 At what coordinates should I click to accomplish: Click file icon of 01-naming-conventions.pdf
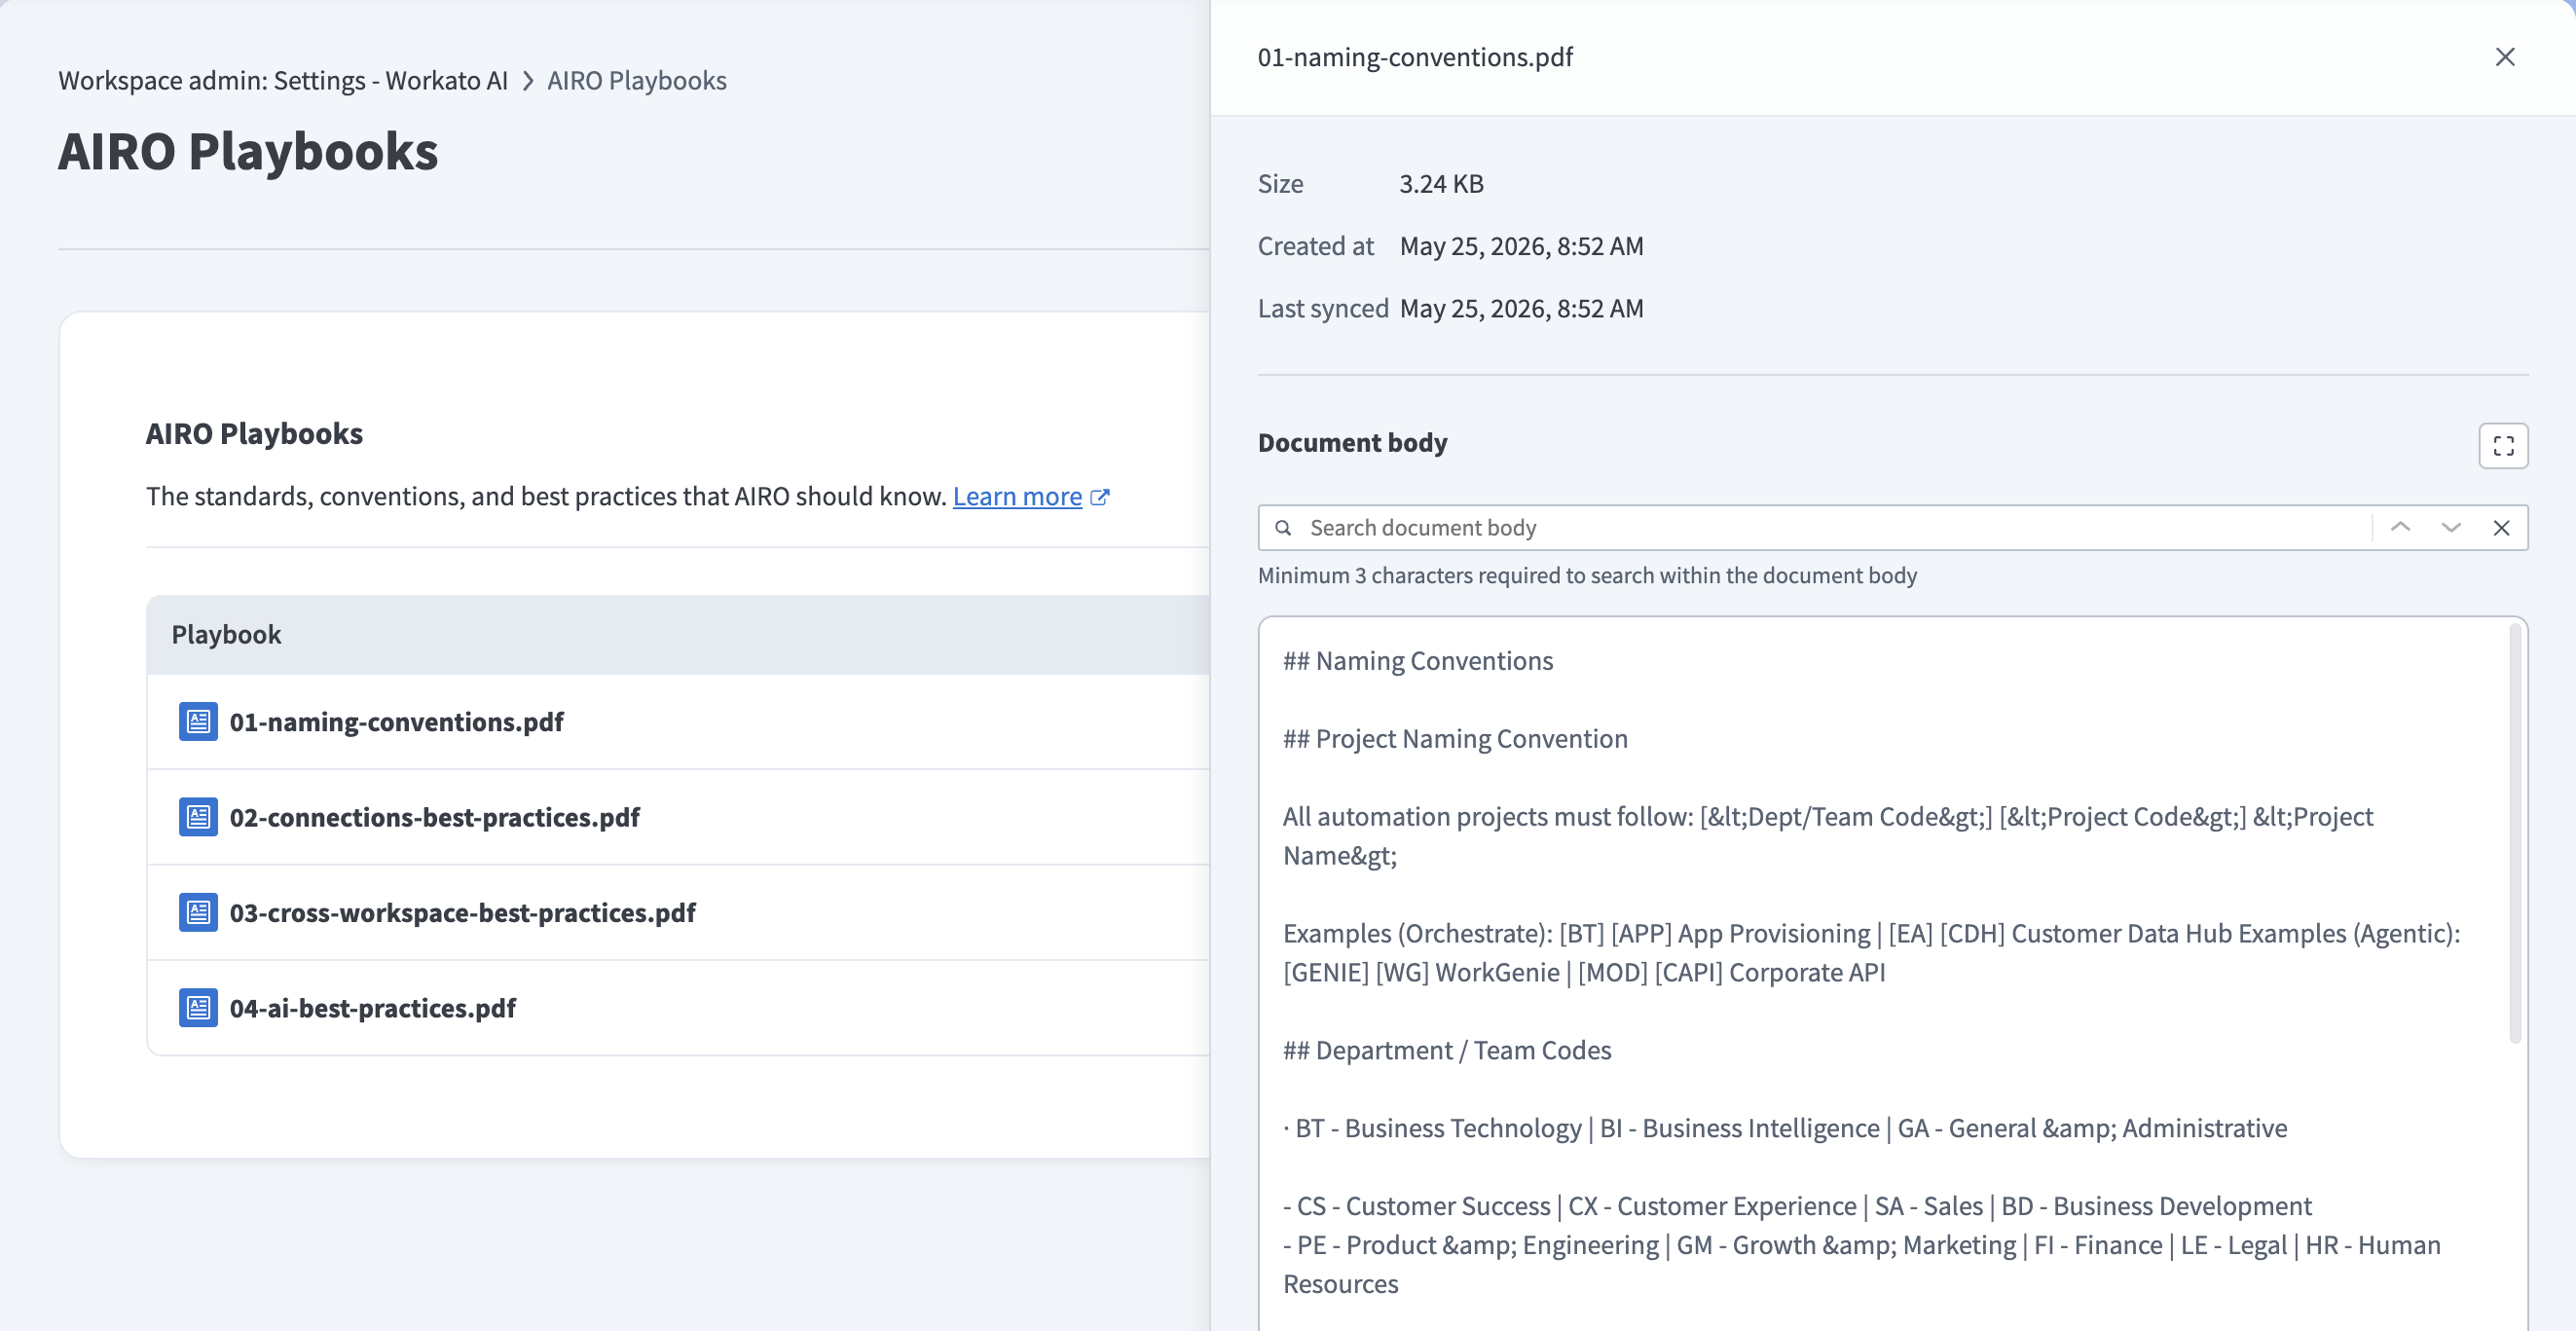pyautogui.click(x=198, y=721)
